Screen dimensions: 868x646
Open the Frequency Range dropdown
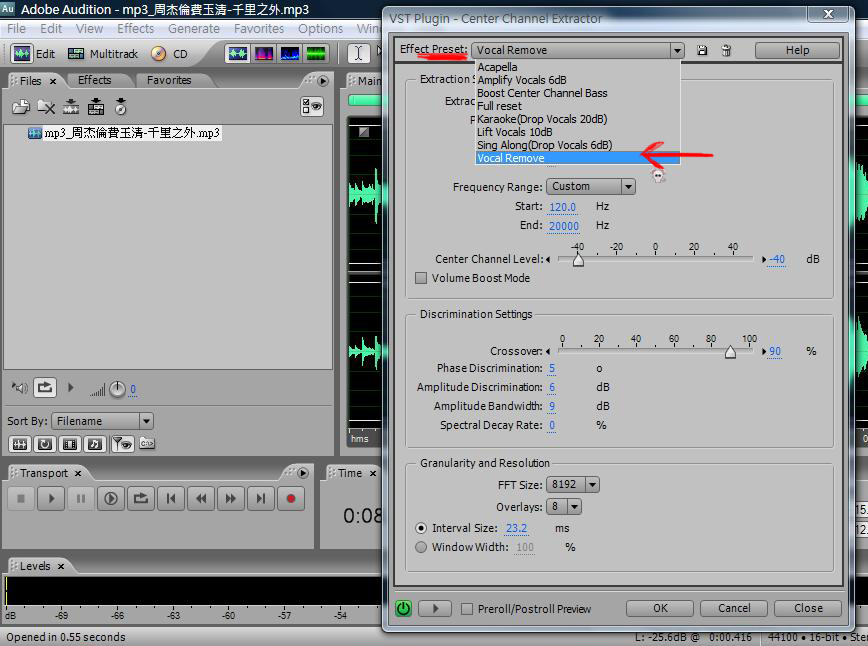click(x=628, y=187)
